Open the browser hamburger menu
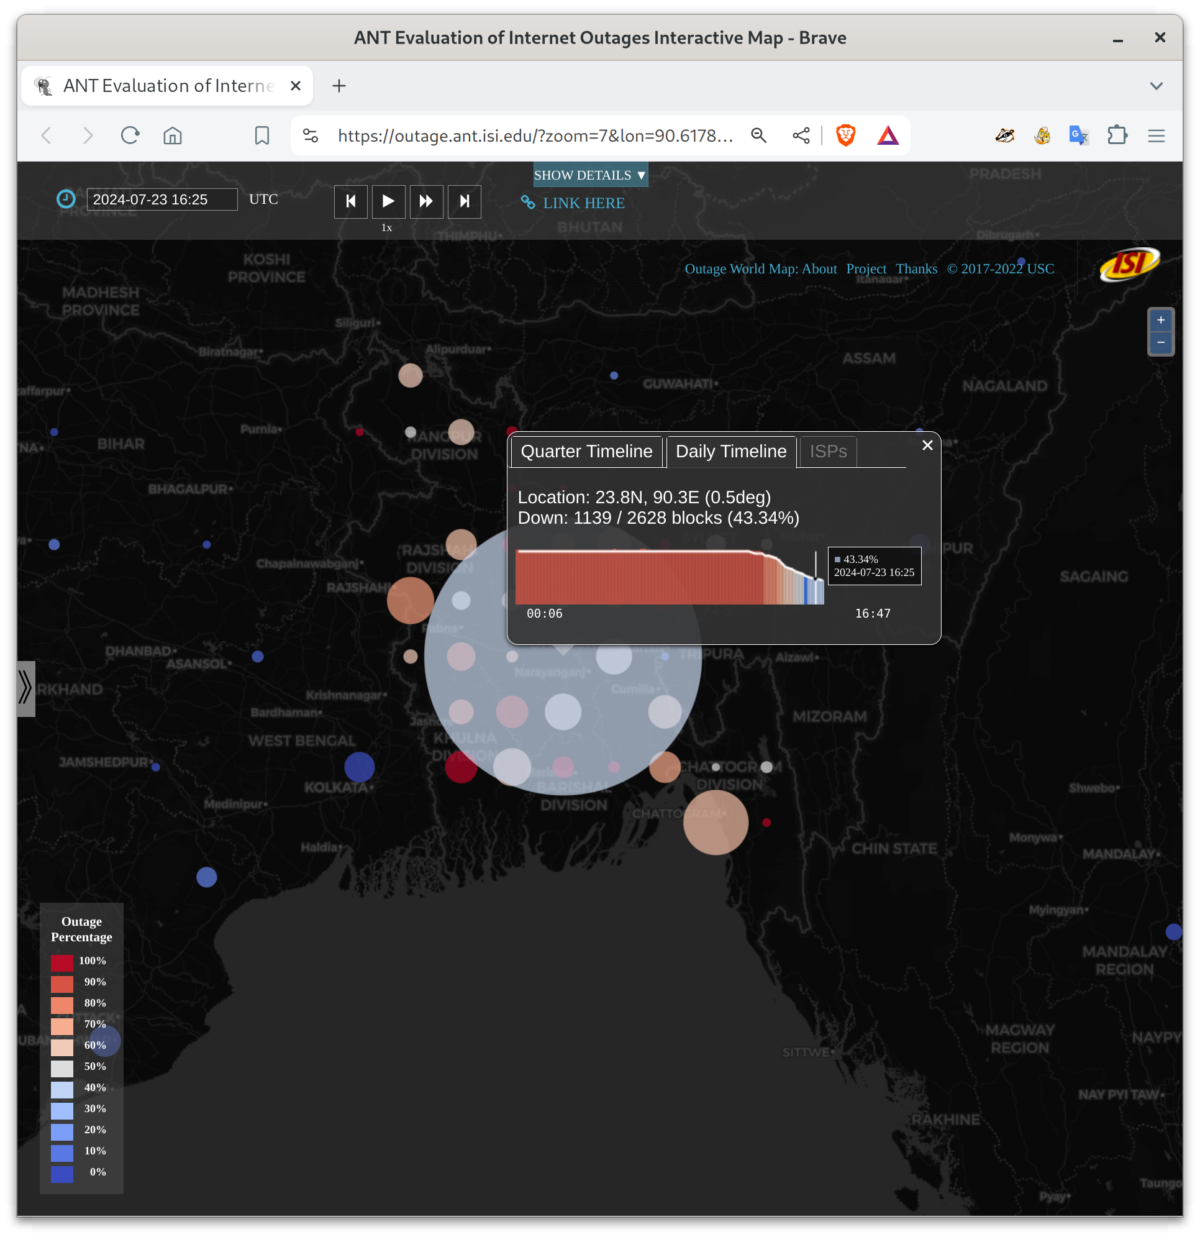 tap(1156, 135)
